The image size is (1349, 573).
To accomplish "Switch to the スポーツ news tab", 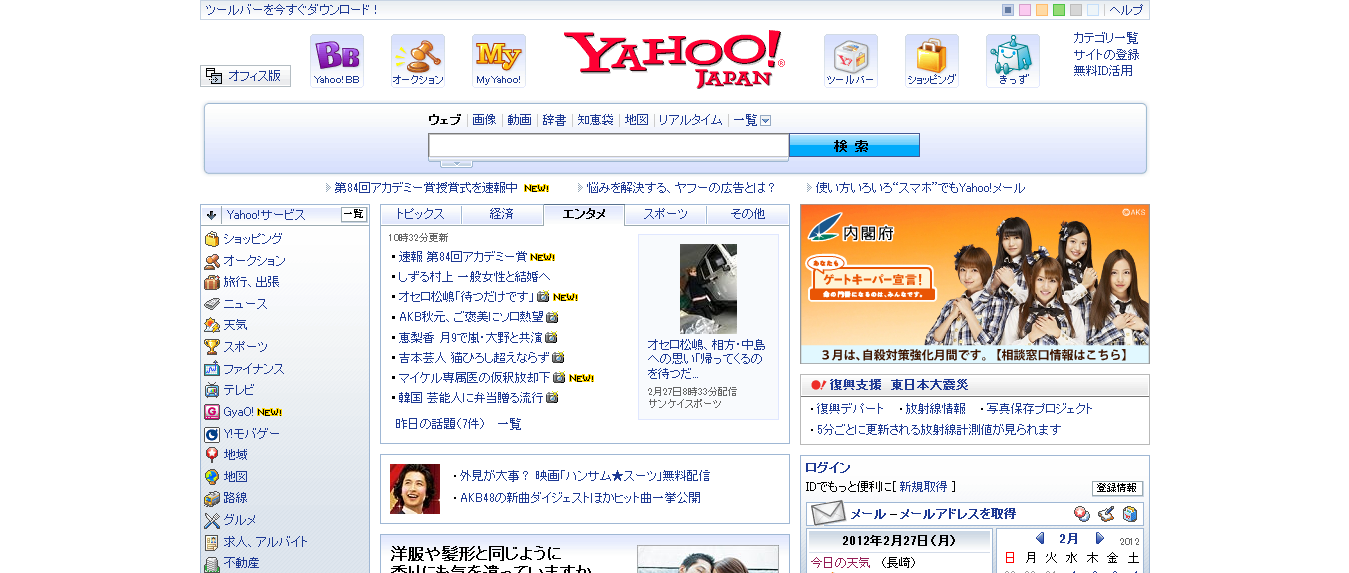I will click(x=666, y=214).
